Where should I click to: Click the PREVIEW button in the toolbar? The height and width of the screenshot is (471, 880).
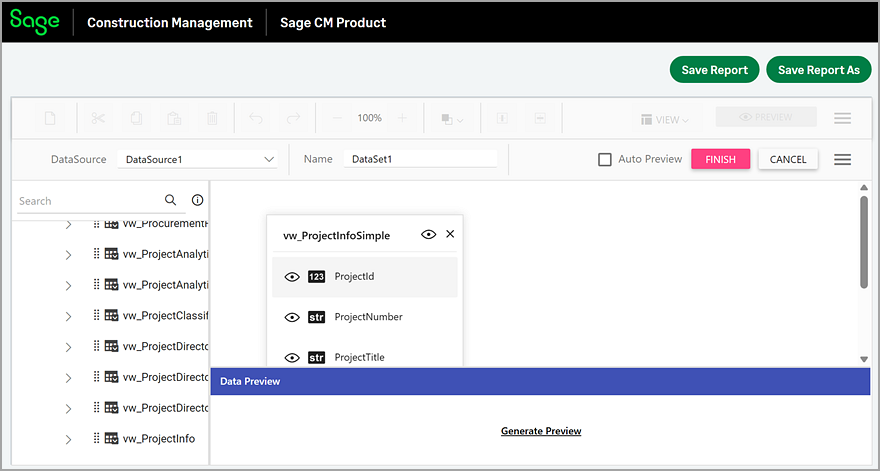(766, 117)
